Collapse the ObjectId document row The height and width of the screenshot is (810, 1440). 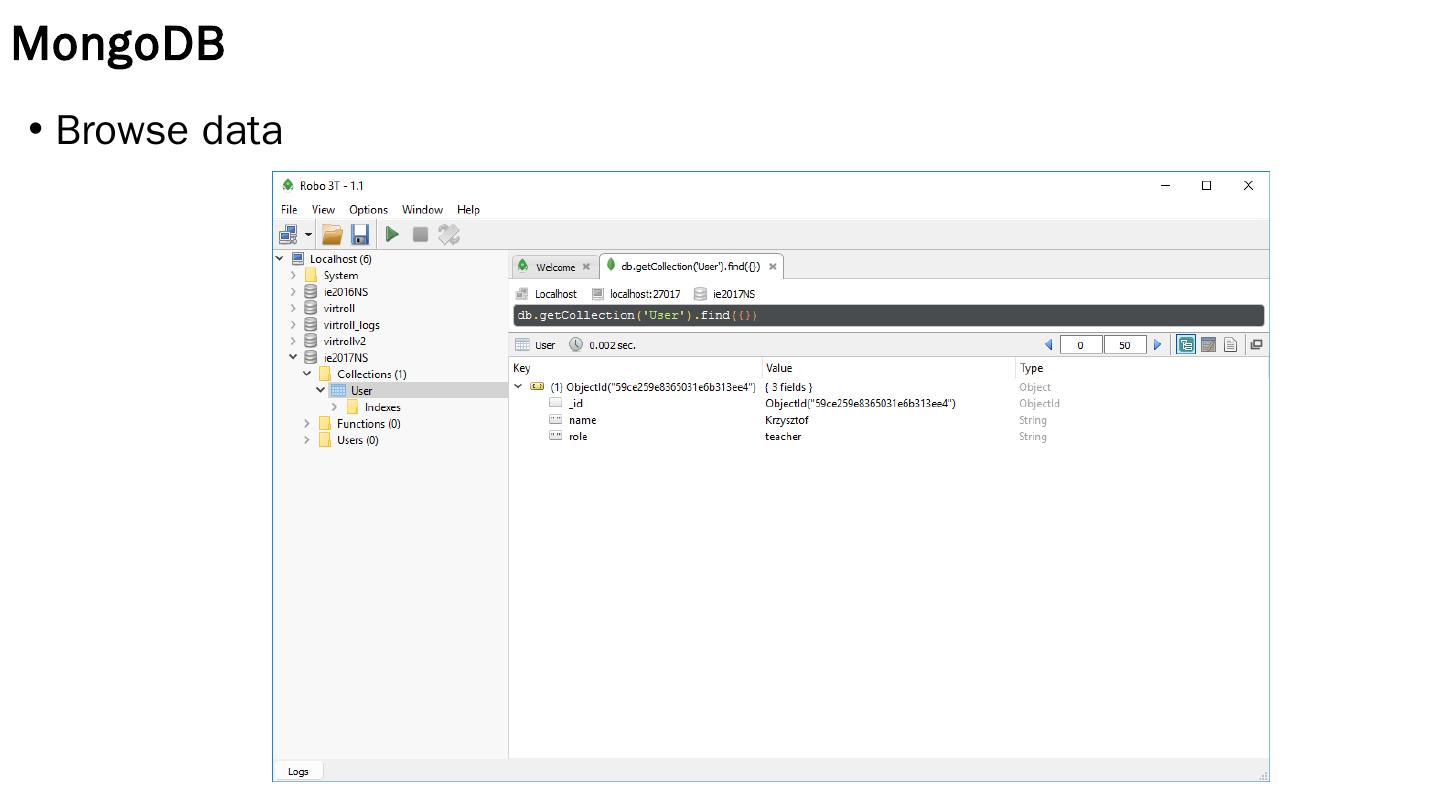coord(518,387)
